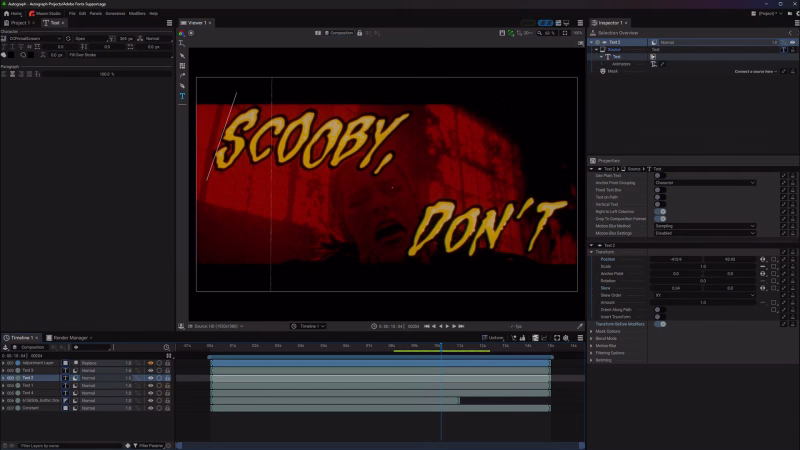Click the fit-to-frame icon in viewer header
Screen dimensions: 800x450
565,33
